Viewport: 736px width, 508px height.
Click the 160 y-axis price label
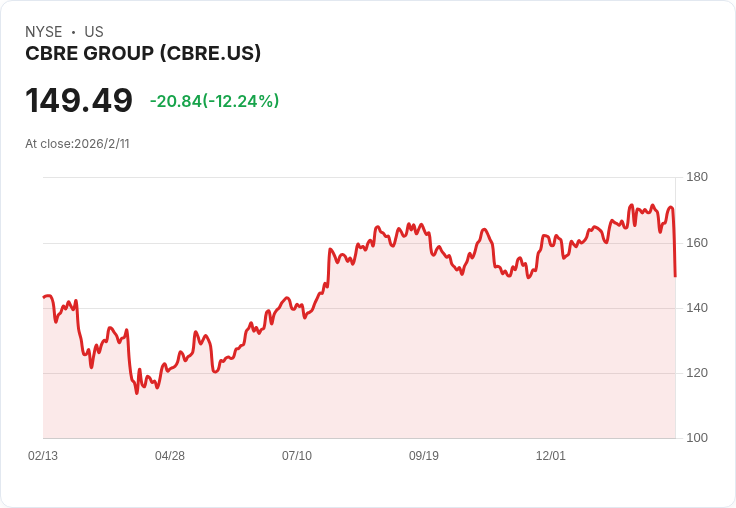pyautogui.click(x=697, y=243)
